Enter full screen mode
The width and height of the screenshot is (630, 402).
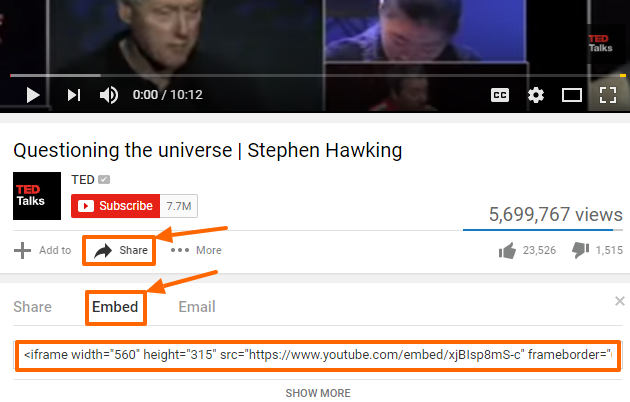pos(608,95)
